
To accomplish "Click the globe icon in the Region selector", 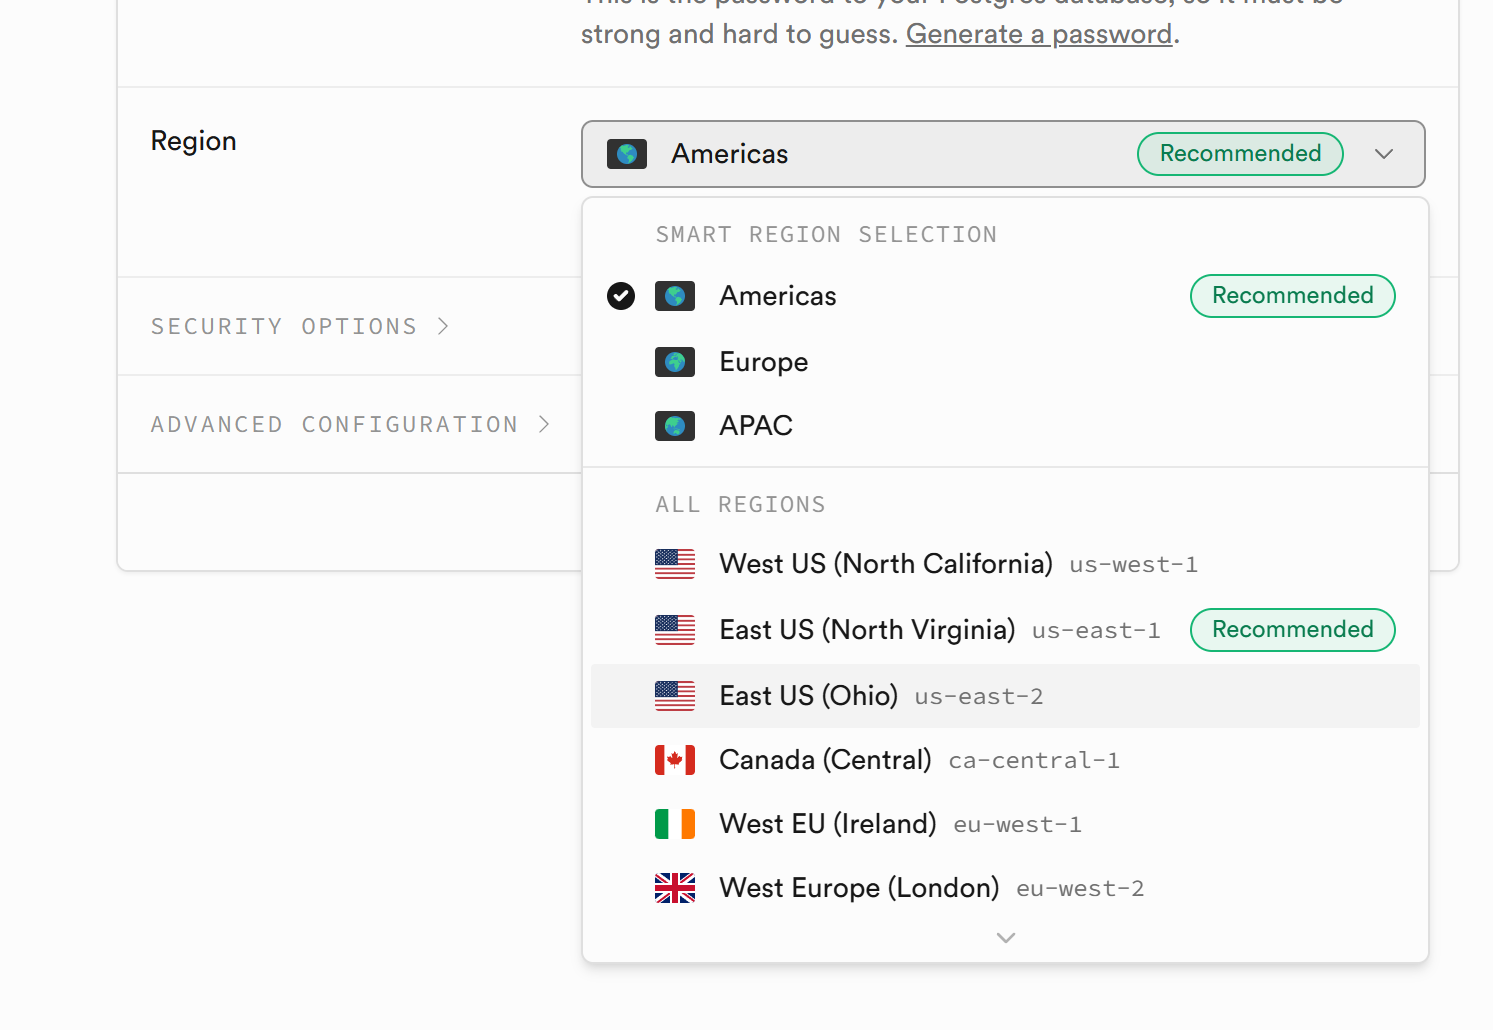I will 627,154.
